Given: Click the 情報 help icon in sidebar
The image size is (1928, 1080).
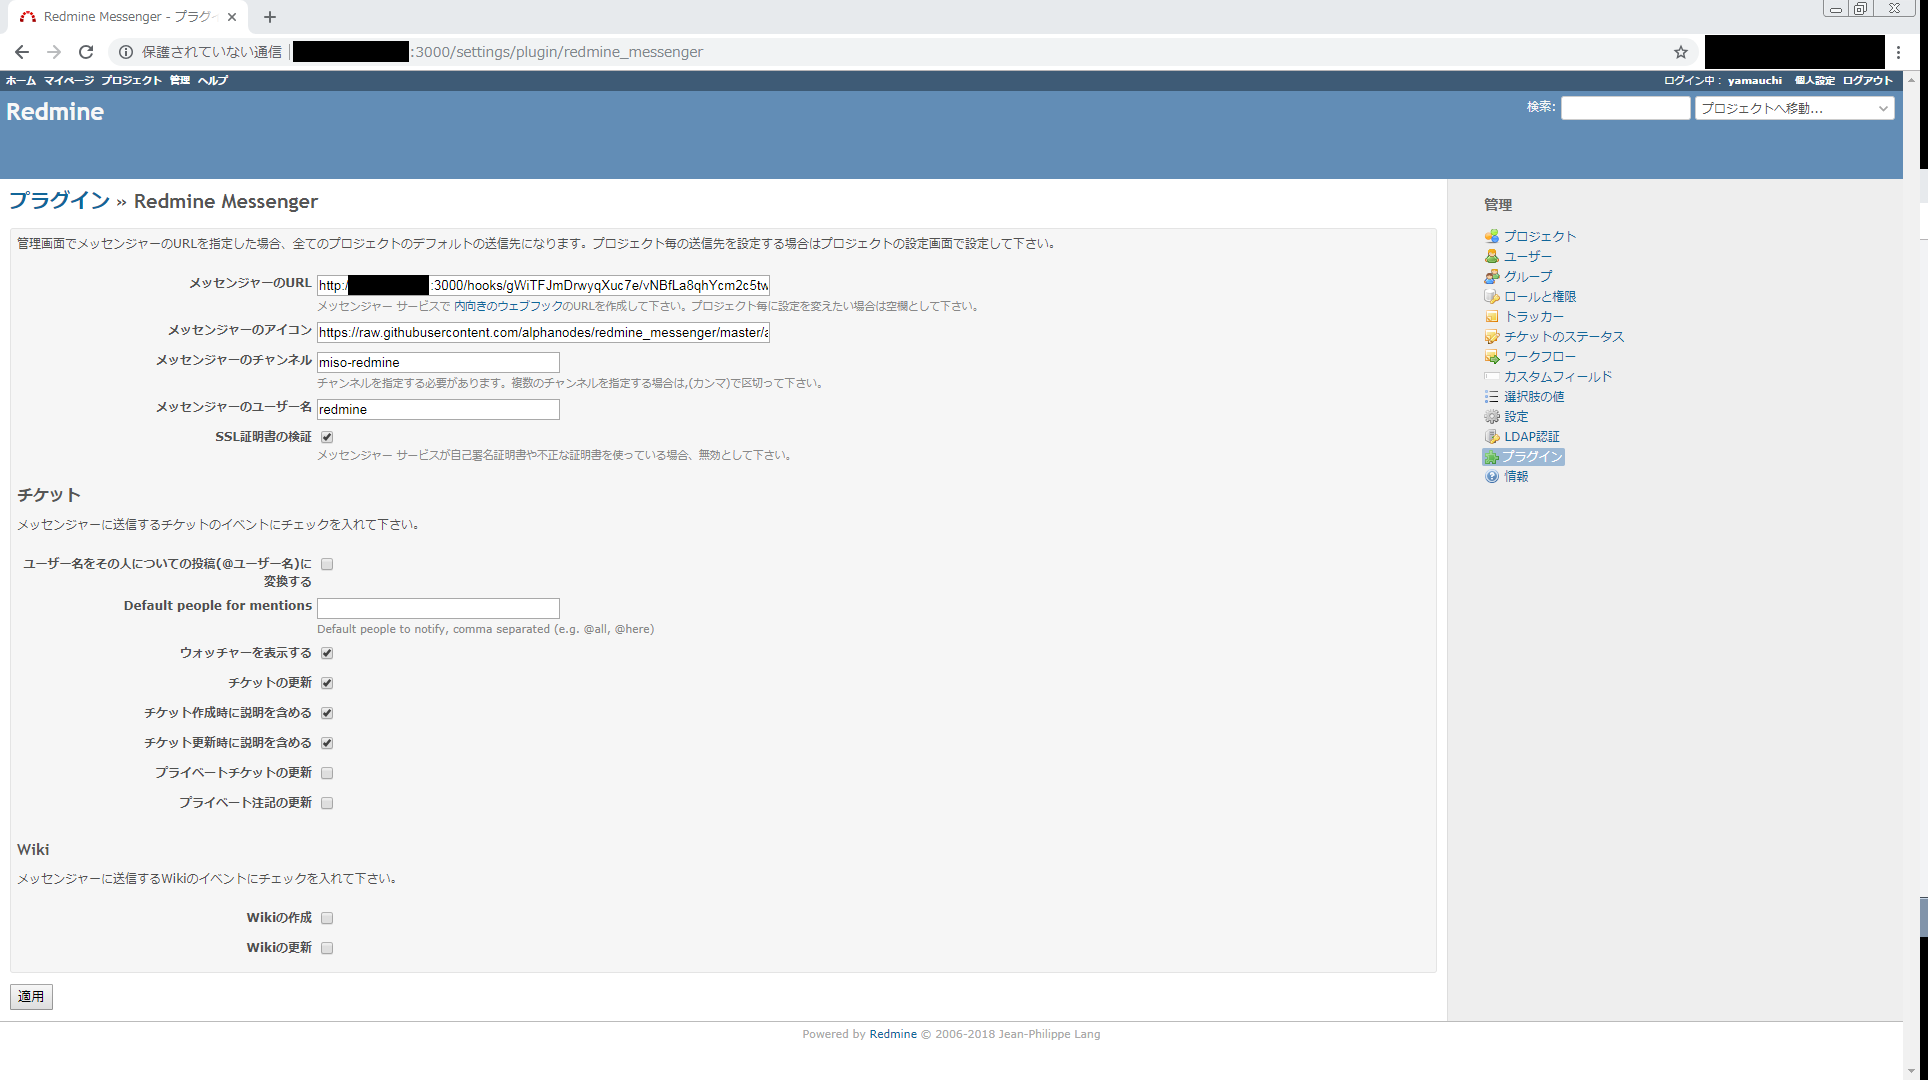Looking at the screenshot, I should [1491, 477].
